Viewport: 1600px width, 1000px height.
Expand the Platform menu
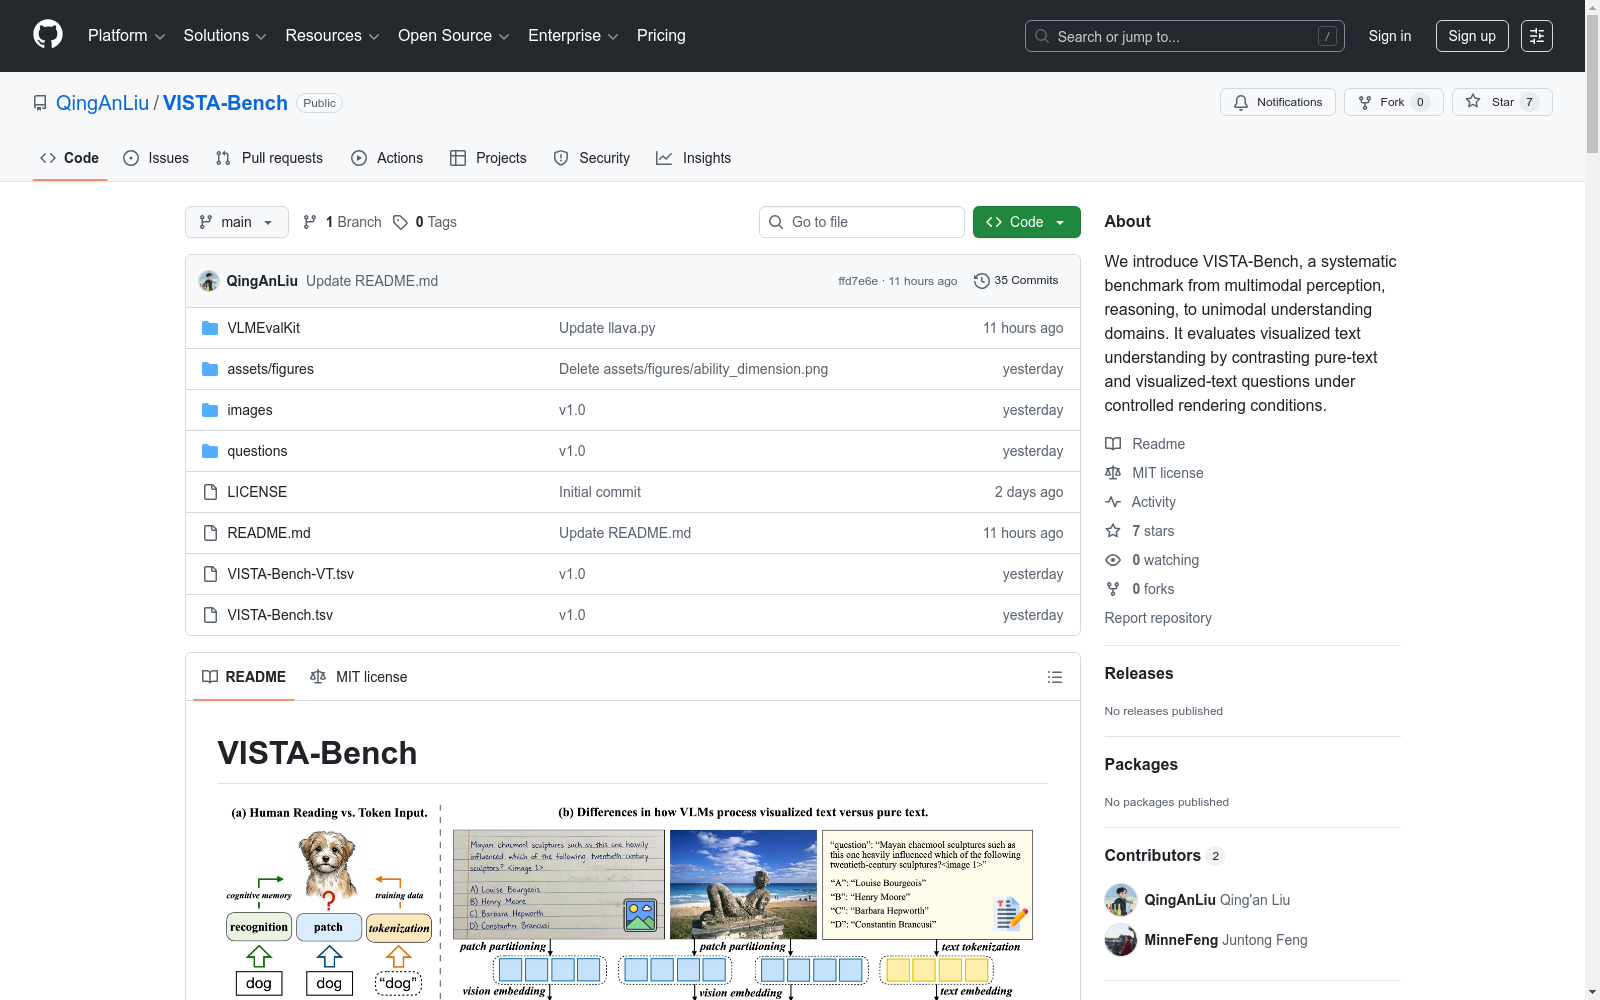point(126,36)
